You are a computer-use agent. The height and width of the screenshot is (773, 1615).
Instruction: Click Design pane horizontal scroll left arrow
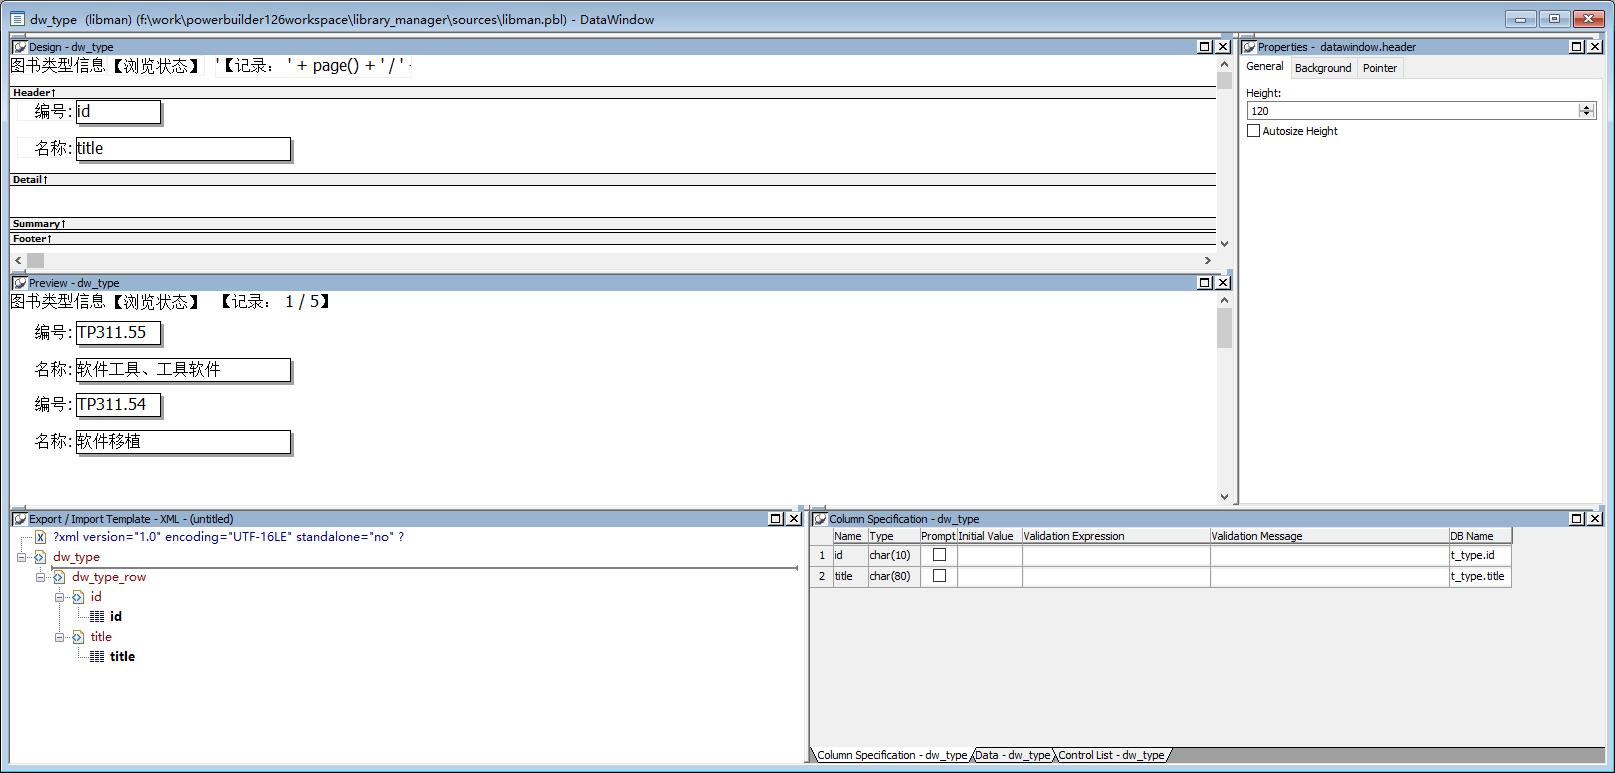click(x=18, y=260)
